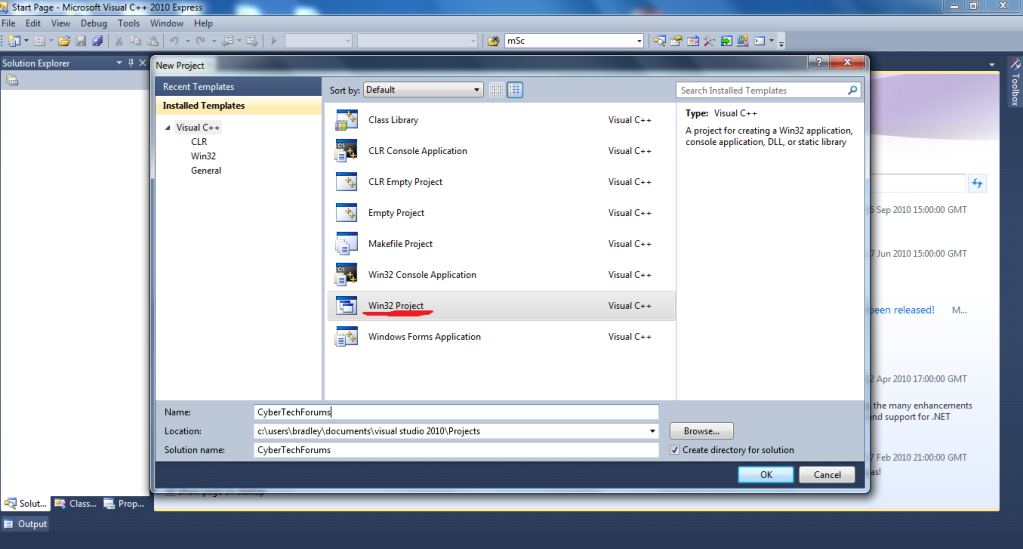Expand the Location path dropdown
This screenshot has height=549, width=1023.
click(652, 431)
